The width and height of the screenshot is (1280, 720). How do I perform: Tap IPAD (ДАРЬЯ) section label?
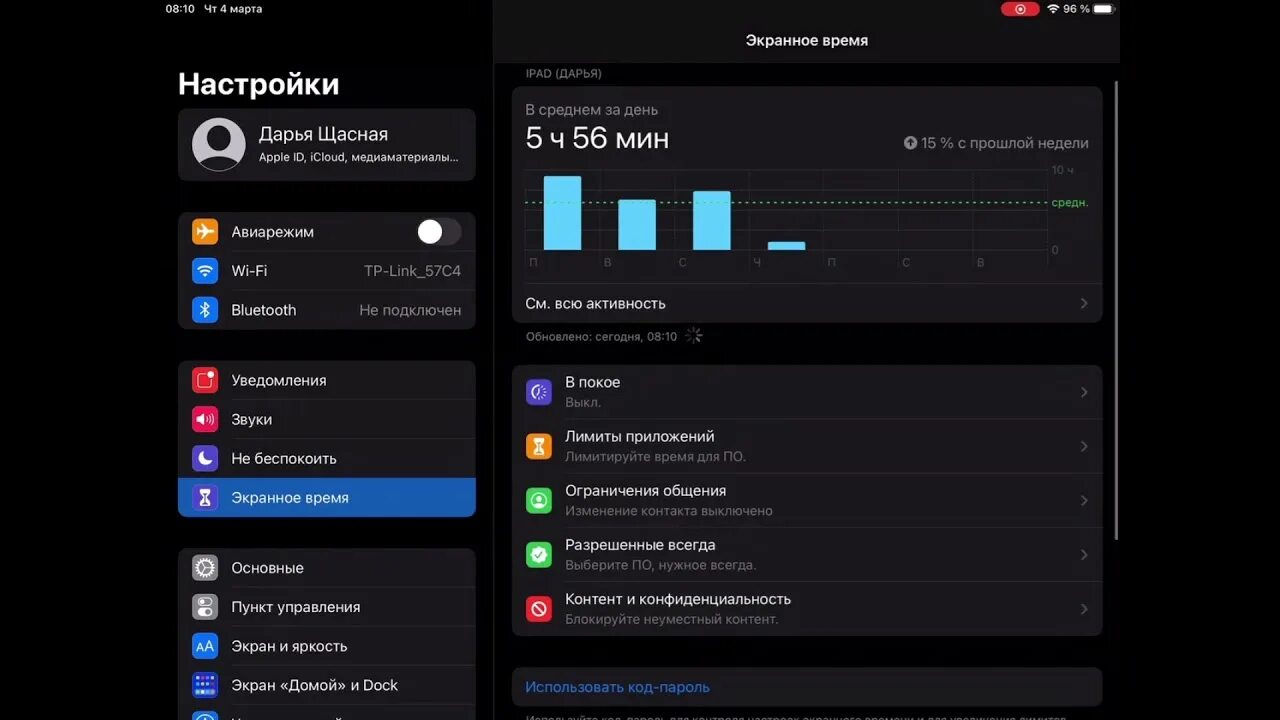(563, 74)
